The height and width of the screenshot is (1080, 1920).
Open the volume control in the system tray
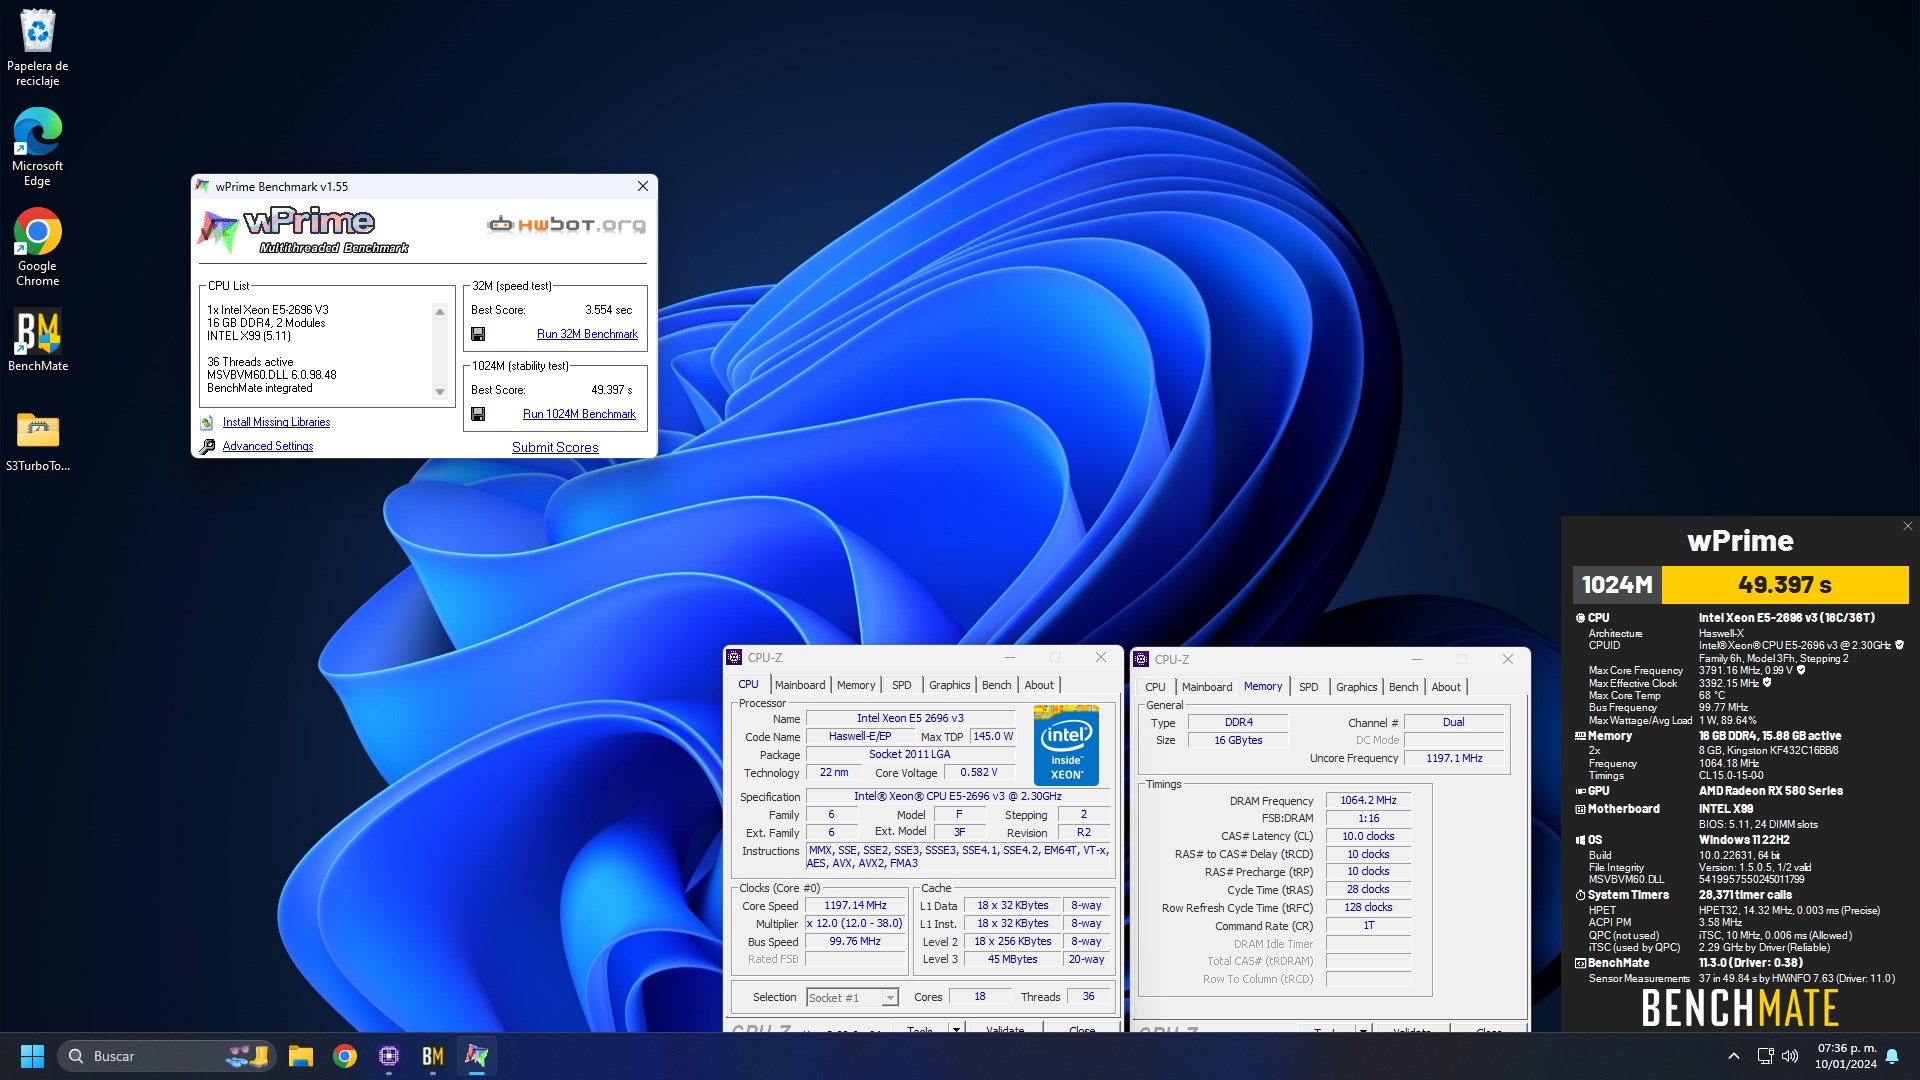[1790, 1056]
